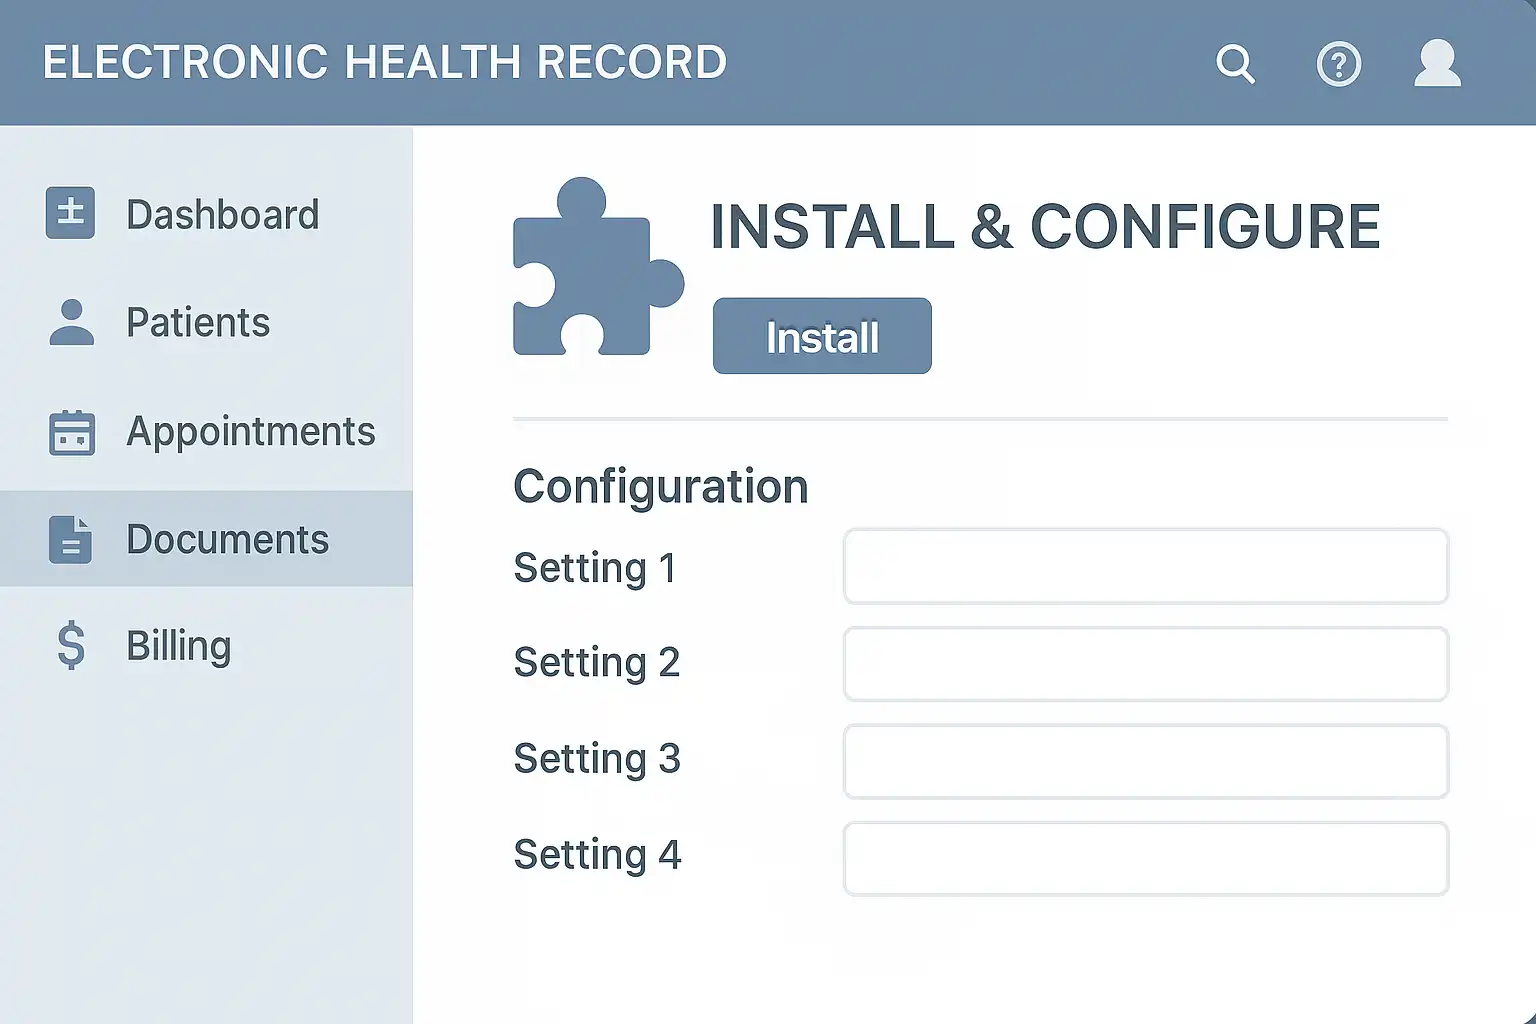Go to Dashboard in sidebar
Viewport: 1536px width, 1024px height.
pyautogui.click(x=222, y=215)
